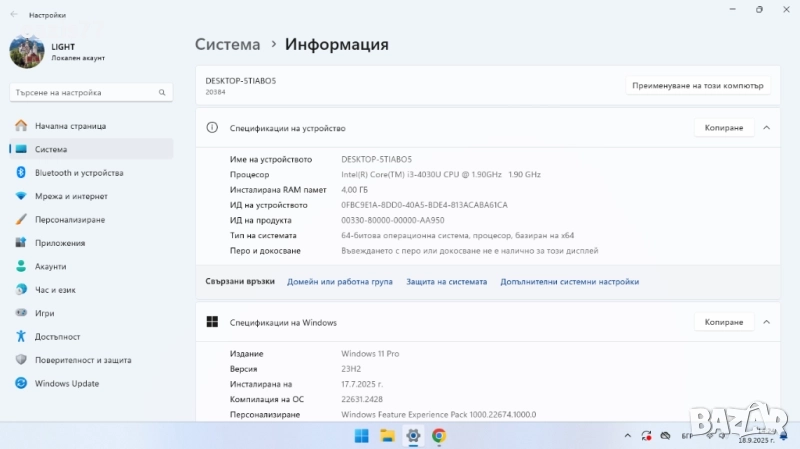Viewport: 800px width, 449px height.
Task: Go to the Home page menu item
Action: point(70,126)
